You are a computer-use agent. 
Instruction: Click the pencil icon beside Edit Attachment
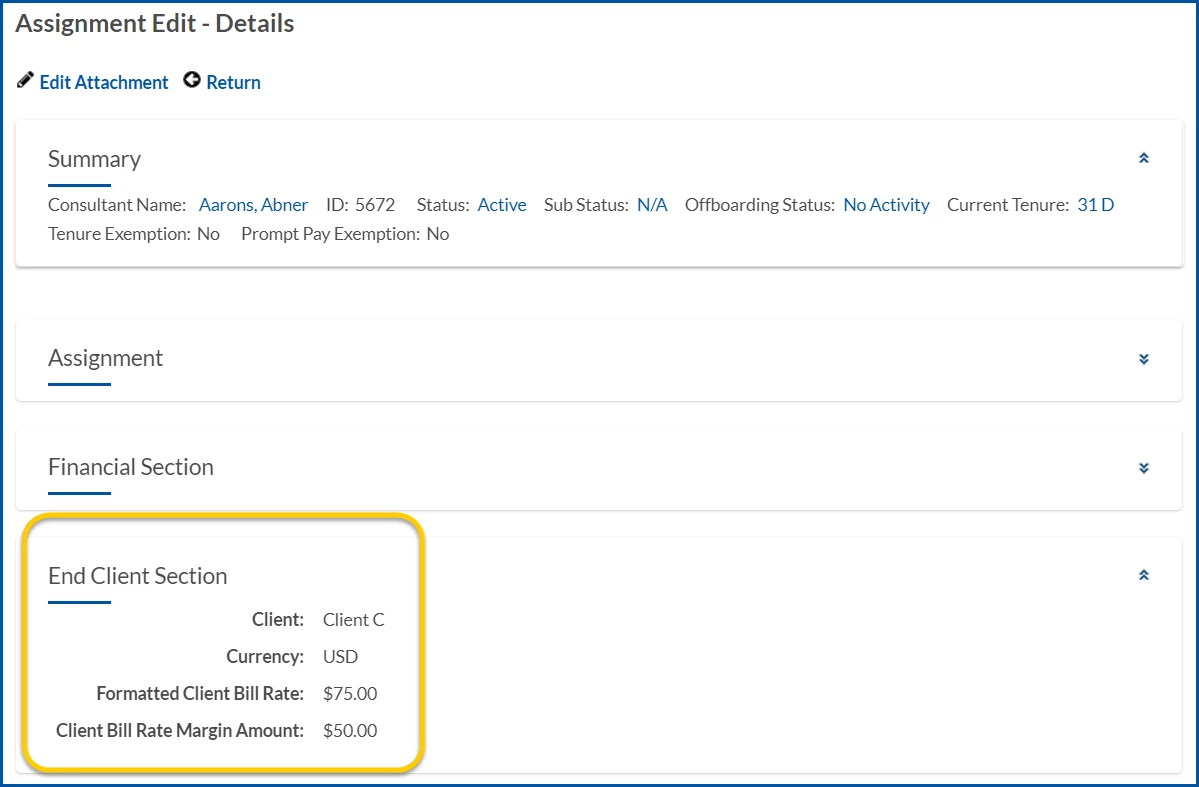click(25, 80)
